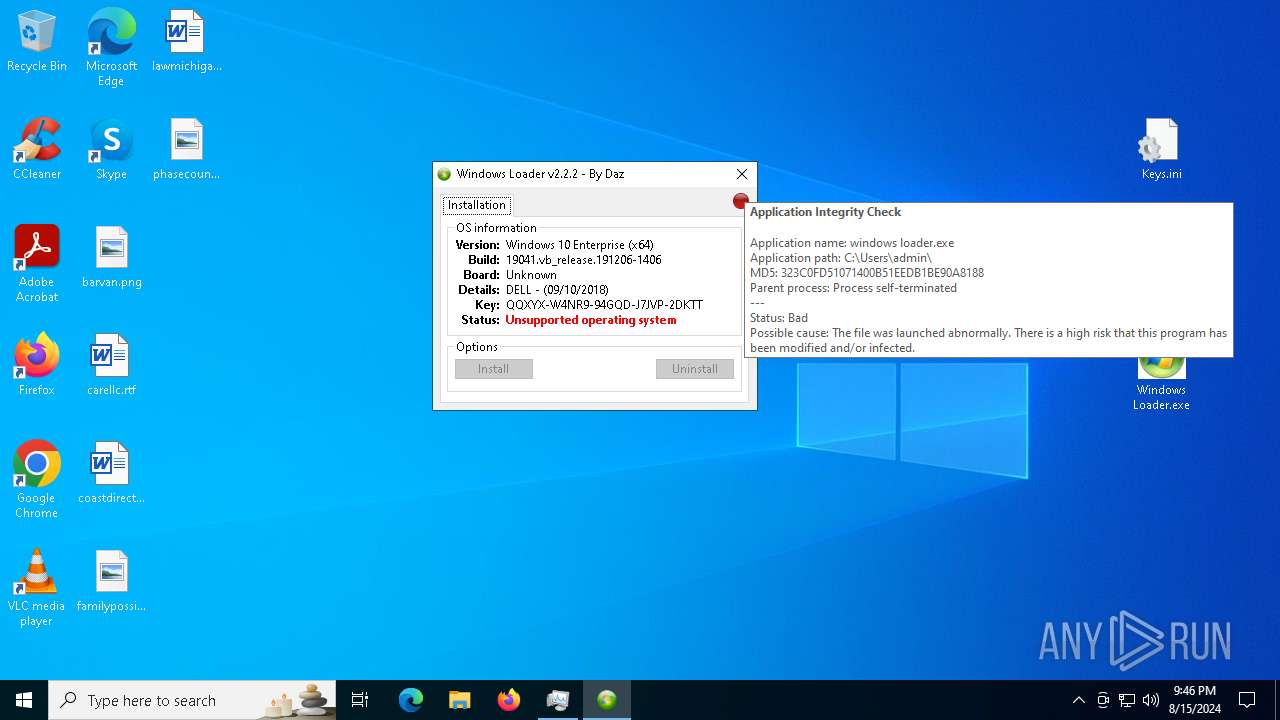The height and width of the screenshot is (720, 1280).
Task: Select the Skype desktop shortcut
Action: [x=111, y=149]
